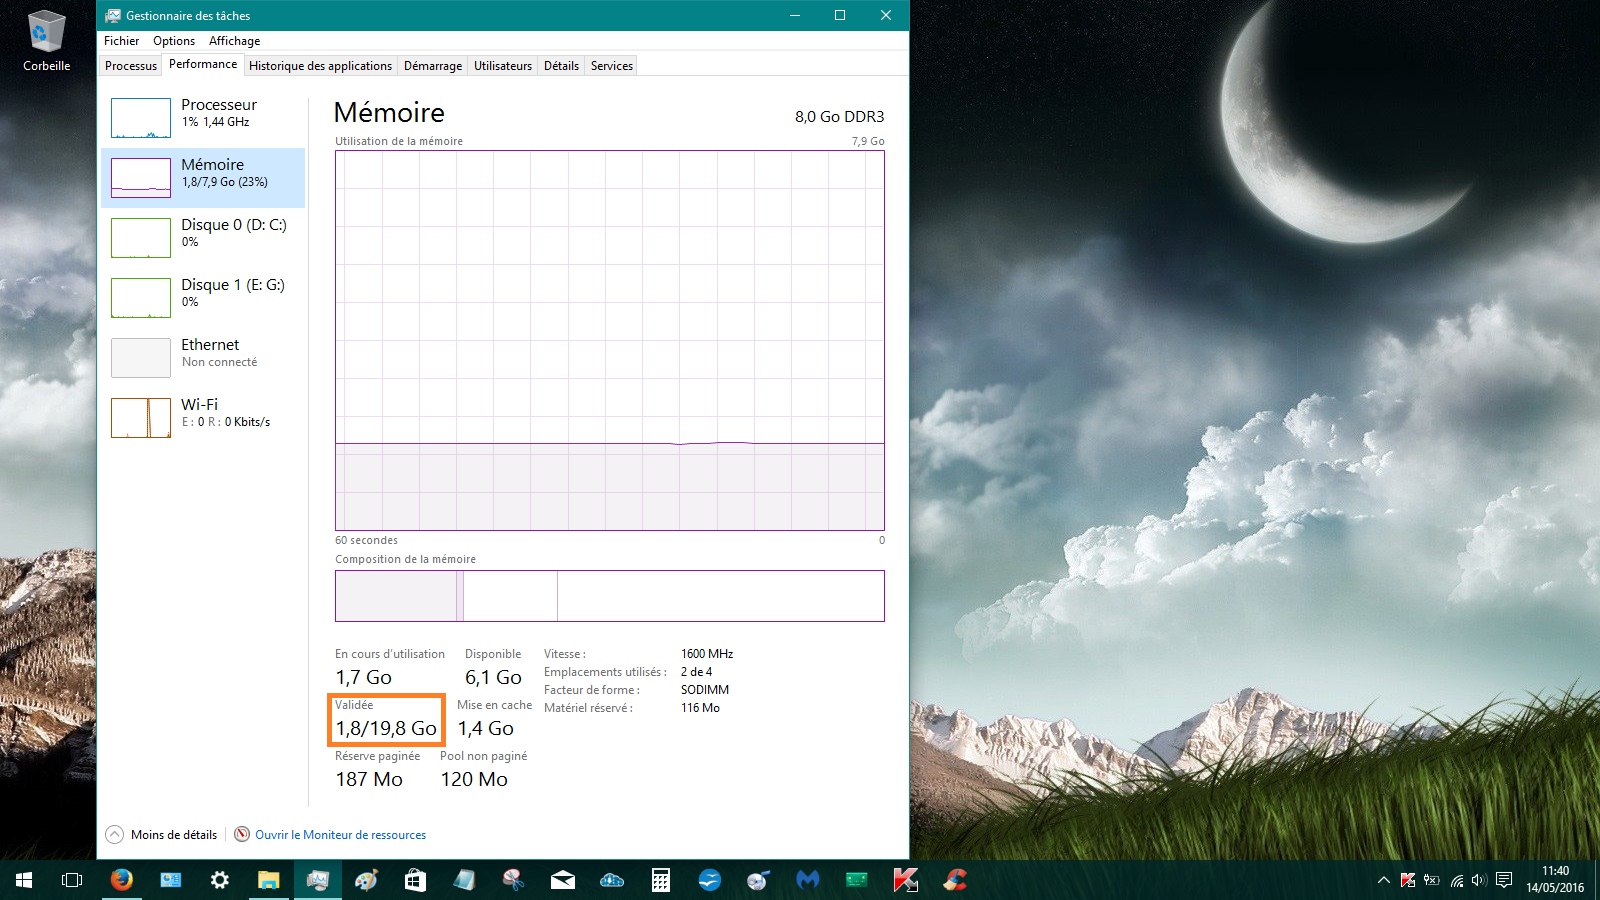
Task: Open the Wi-Fi network tray icon
Action: pos(1457,880)
